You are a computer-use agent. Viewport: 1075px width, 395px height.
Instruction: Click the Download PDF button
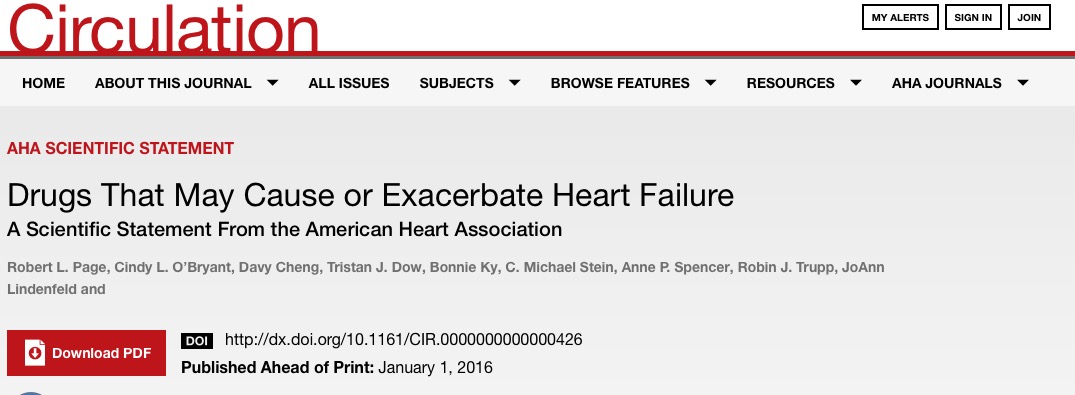point(86,352)
